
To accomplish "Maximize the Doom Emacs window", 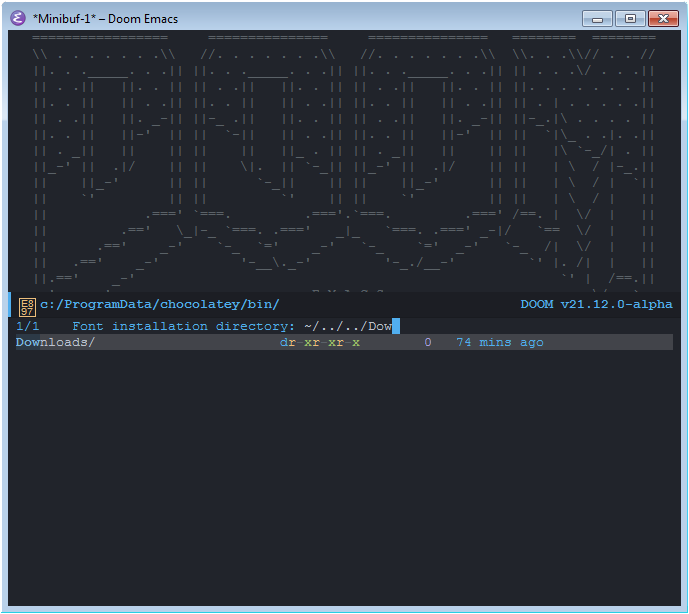I will 630,19.
